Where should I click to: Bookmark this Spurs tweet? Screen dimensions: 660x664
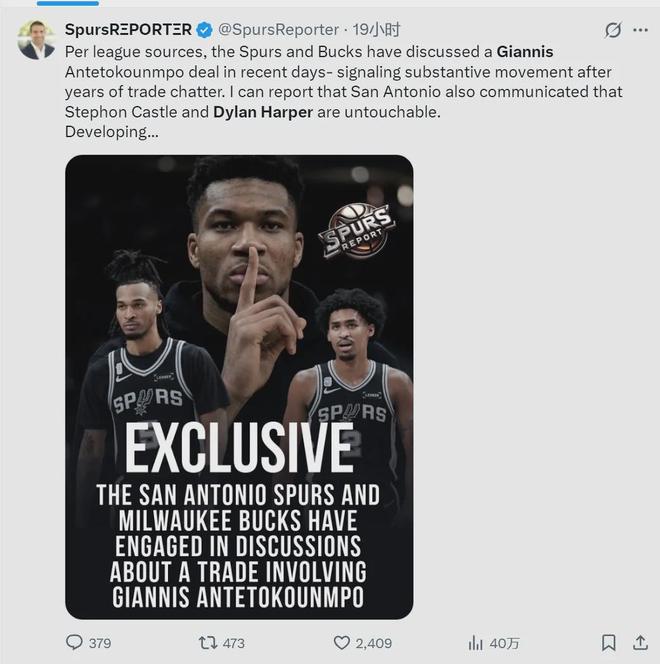pos(608,642)
